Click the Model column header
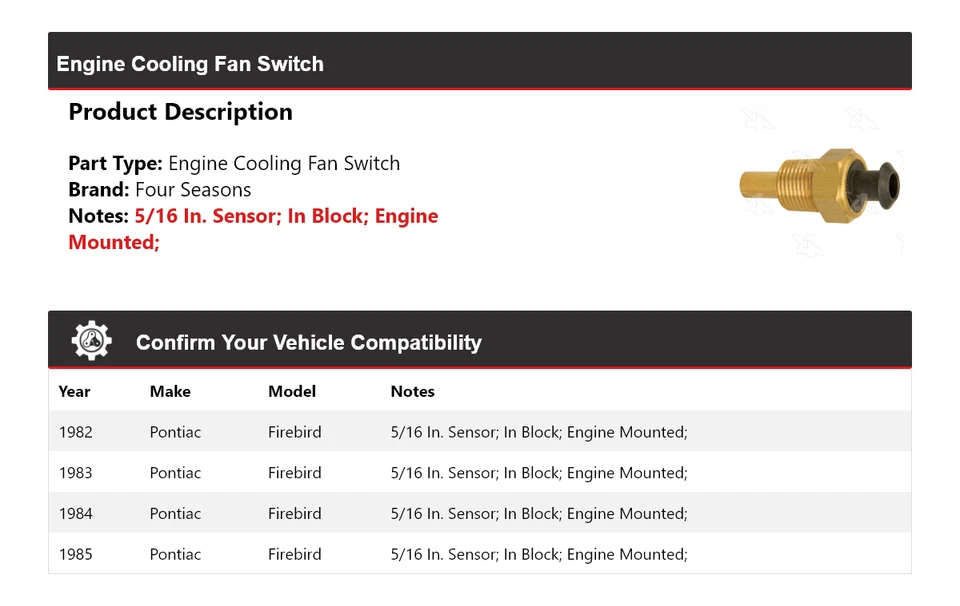The width and height of the screenshot is (960, 606). click(292, 391)
